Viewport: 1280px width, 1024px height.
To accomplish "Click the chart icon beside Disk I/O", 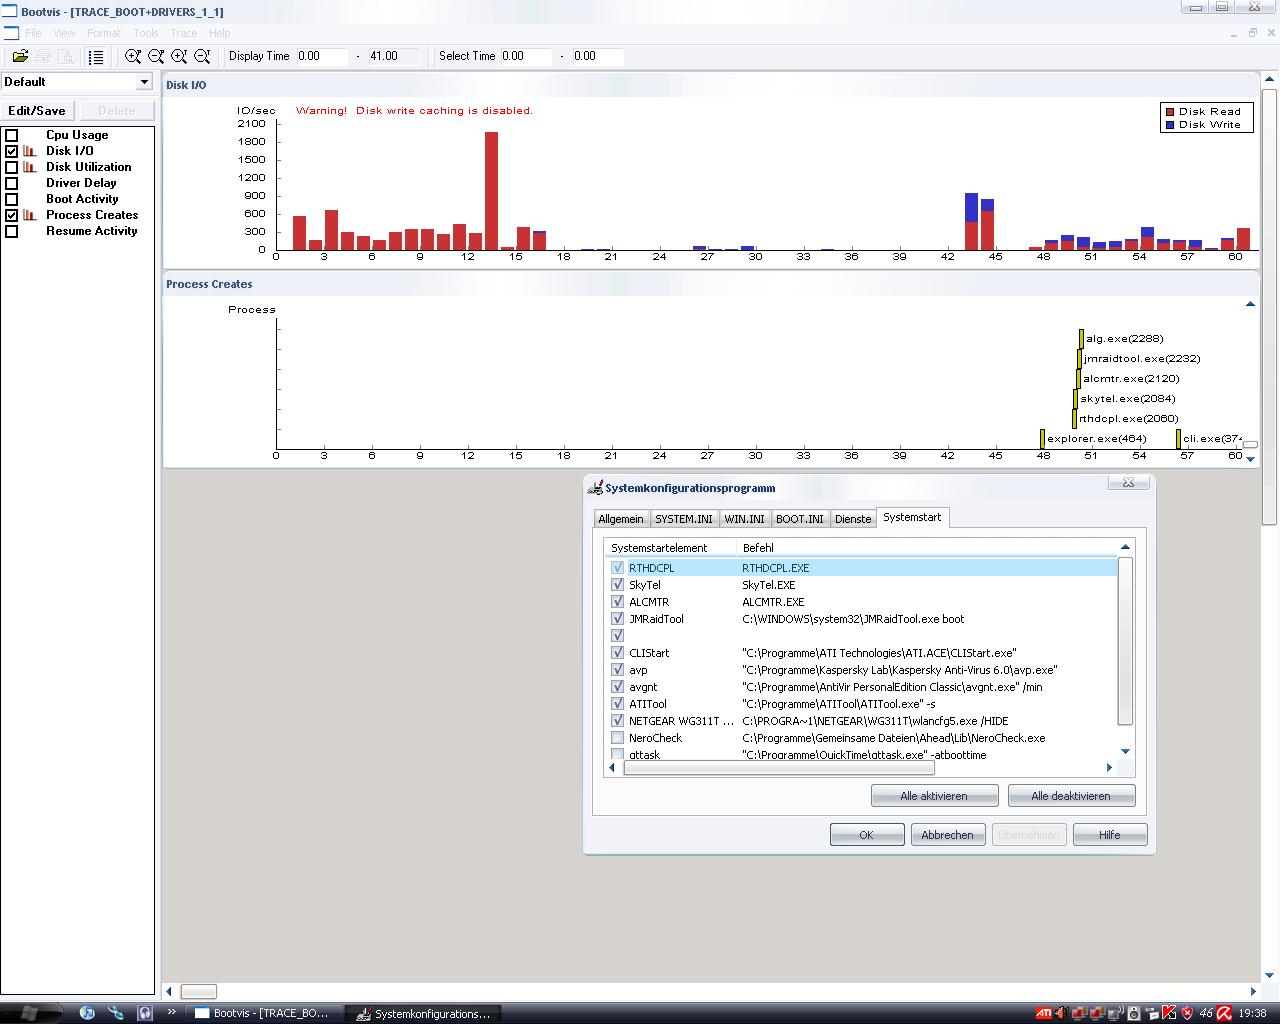I will pyautogui.click(x=30, y=151).
